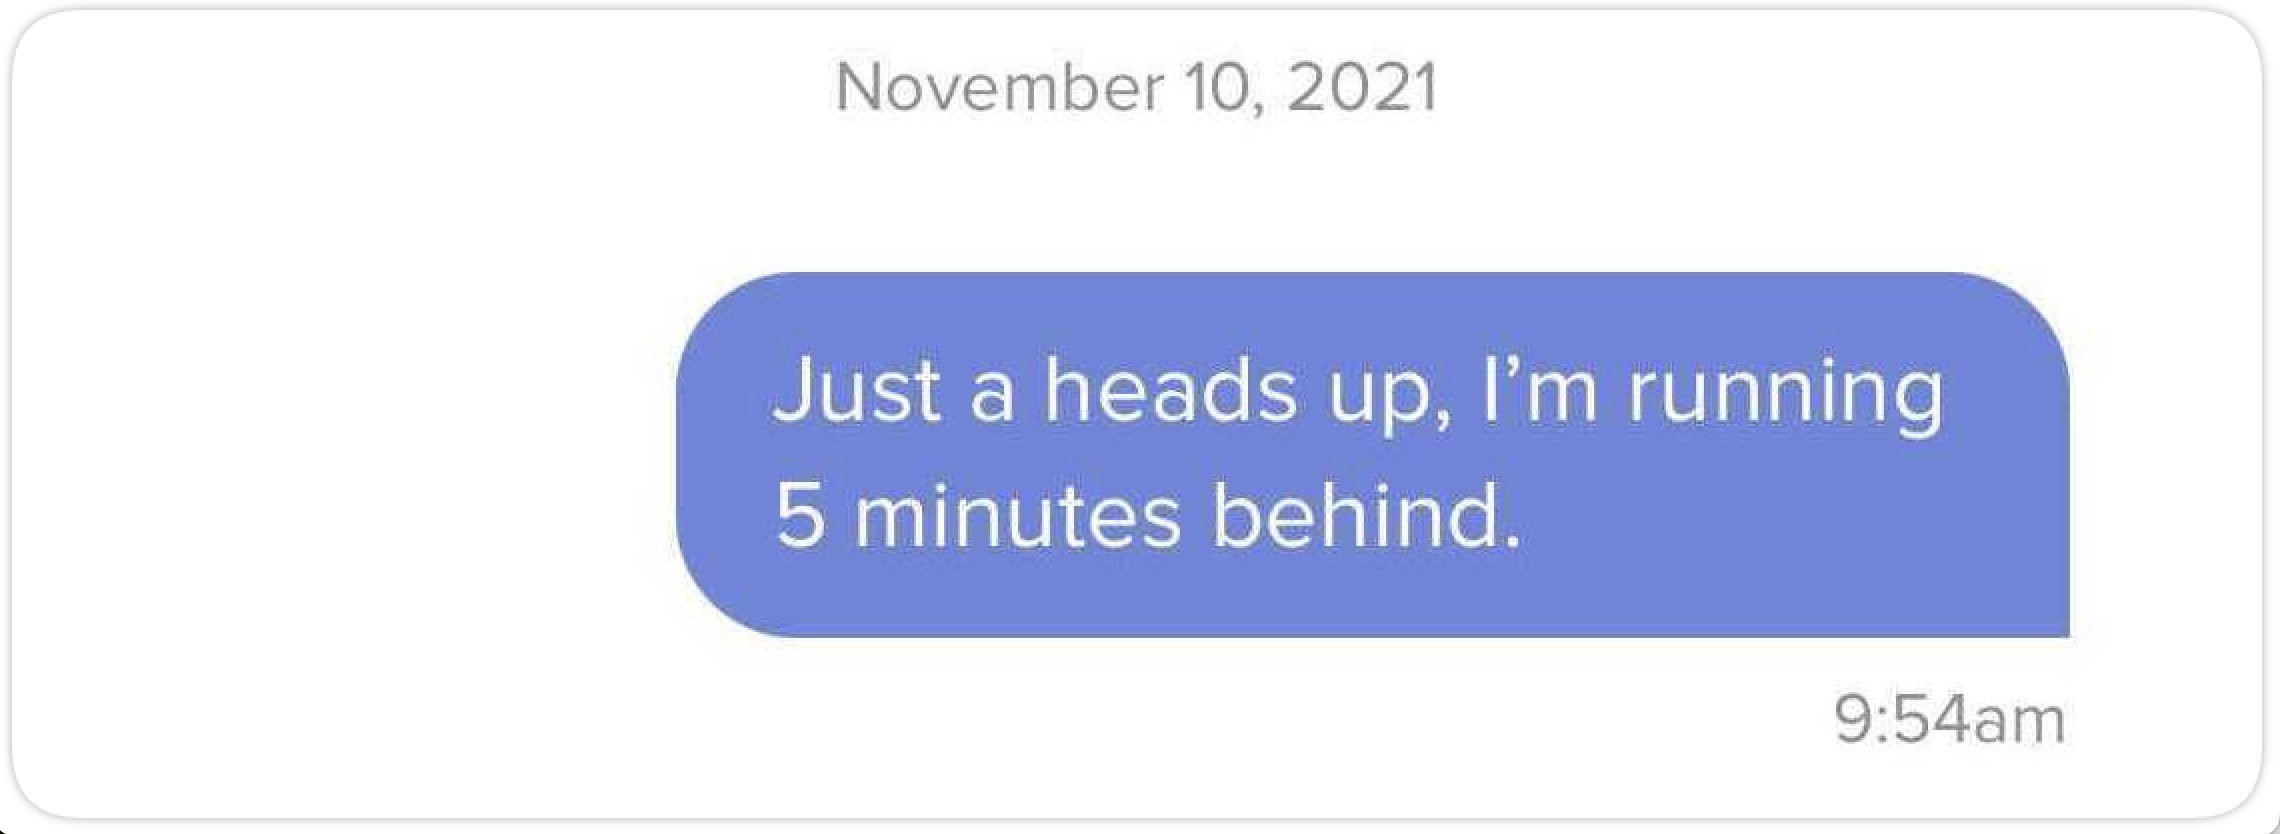Click the November 10, 2021 date header
This screenshot has width=2280, height=834.
(1136, 88)
